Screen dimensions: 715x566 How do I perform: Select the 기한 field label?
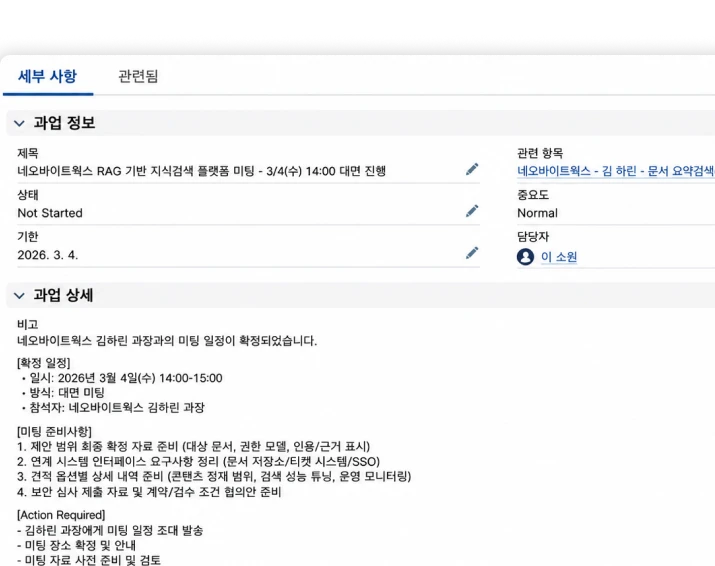(x=28, y=237)
